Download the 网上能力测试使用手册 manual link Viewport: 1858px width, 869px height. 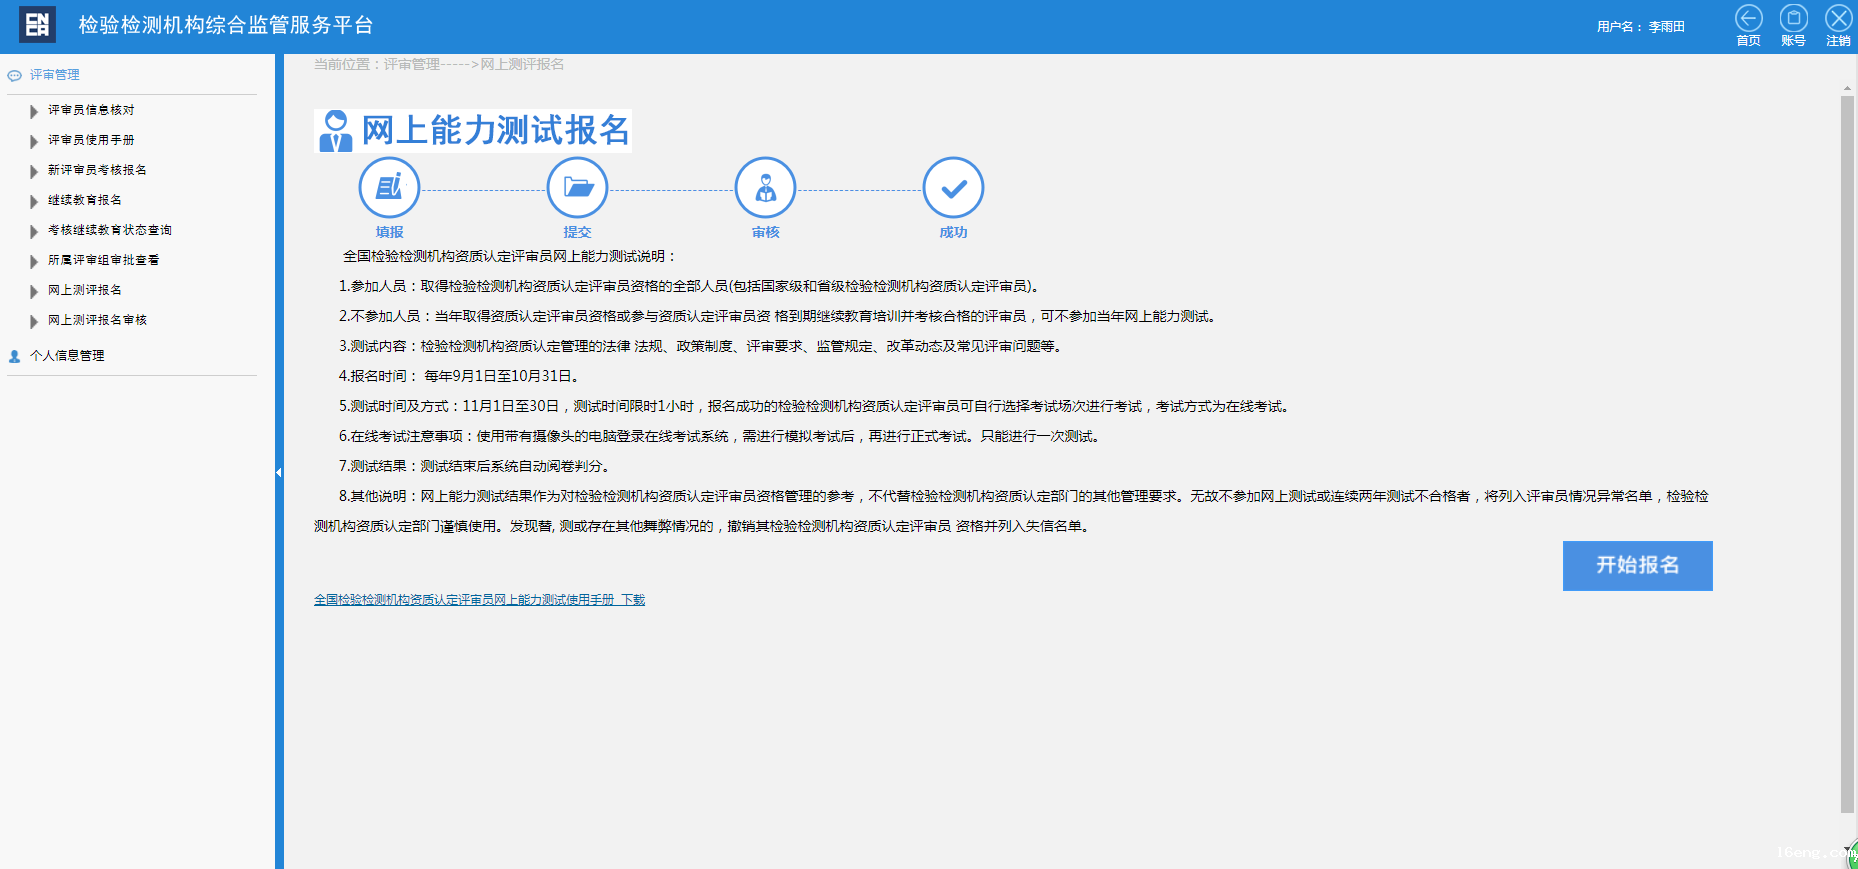(x=479, y=600)
